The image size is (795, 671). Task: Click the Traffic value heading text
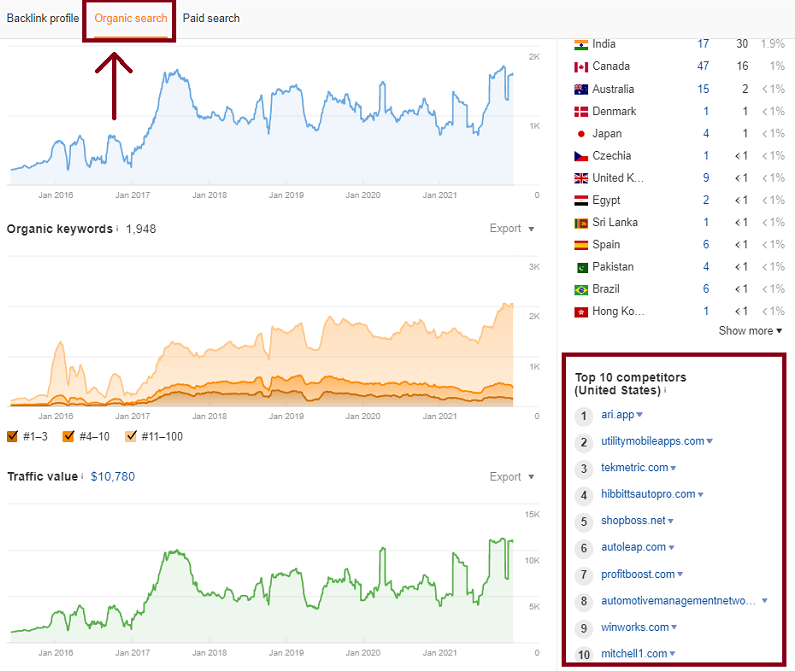[x=43, y=477]
